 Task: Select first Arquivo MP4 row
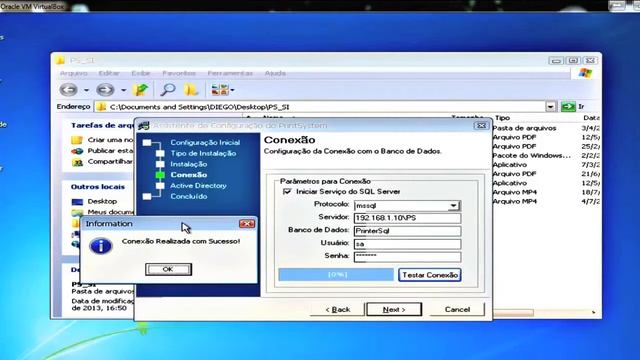(546, 192)
